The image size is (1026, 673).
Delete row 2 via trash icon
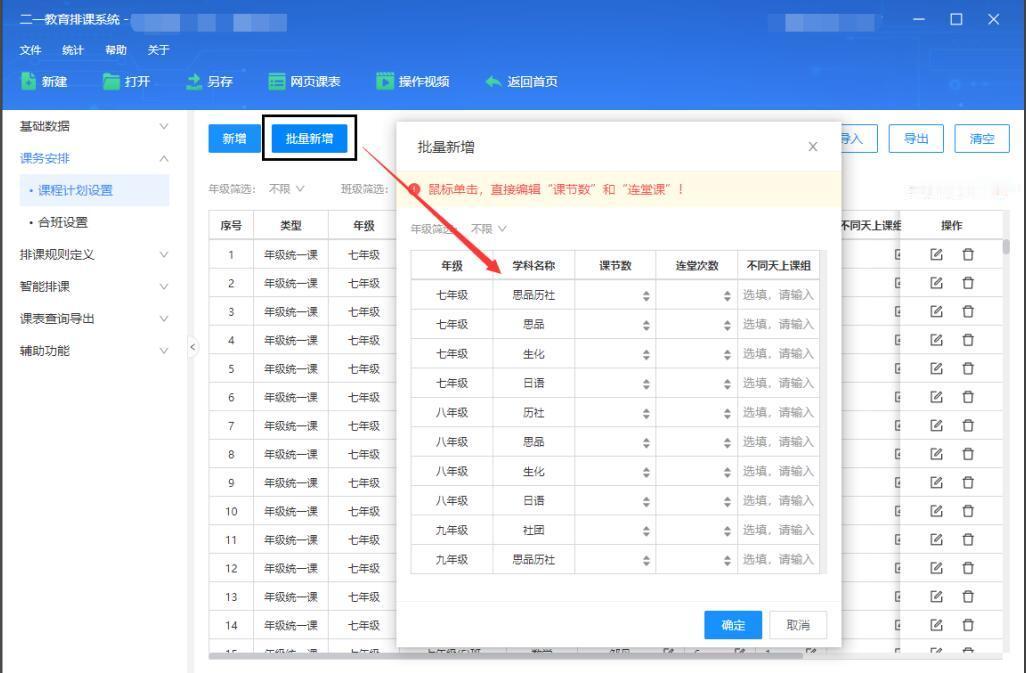(x=968, y=283)
